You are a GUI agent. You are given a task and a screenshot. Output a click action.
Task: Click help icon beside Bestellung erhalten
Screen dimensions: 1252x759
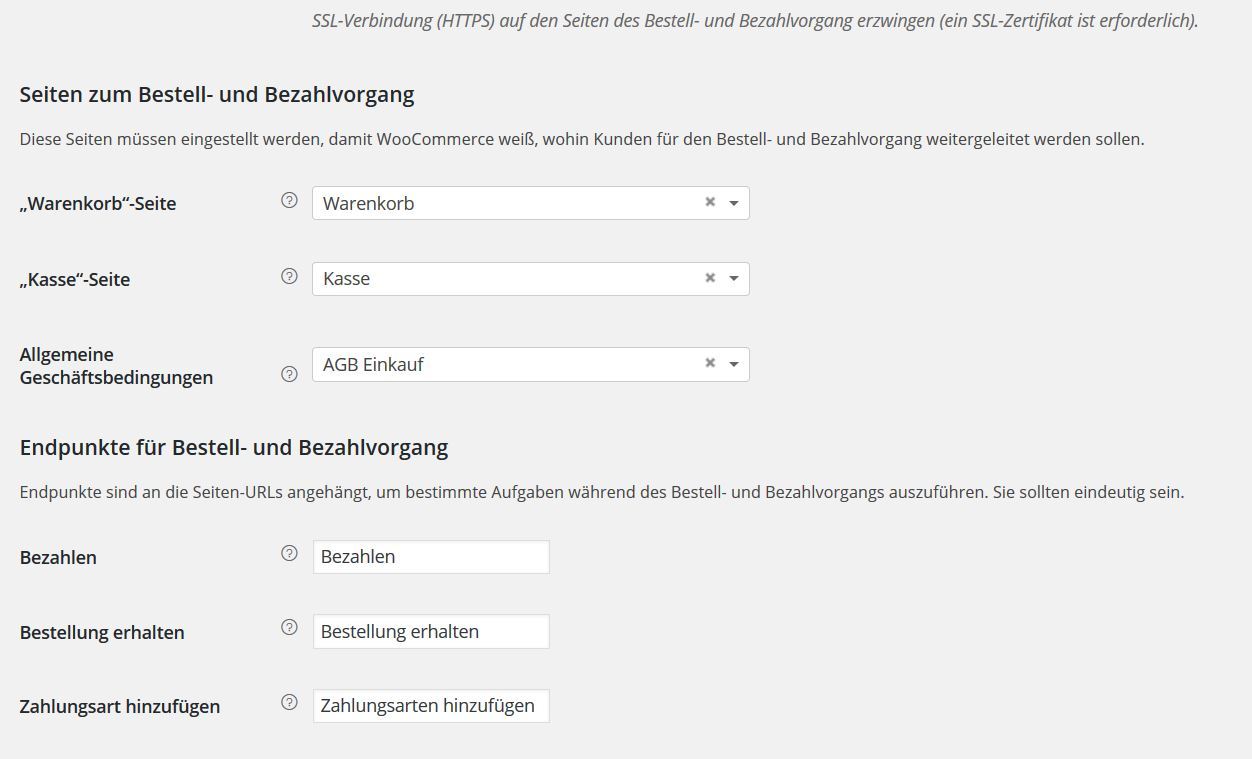click(x=289, y=627)
